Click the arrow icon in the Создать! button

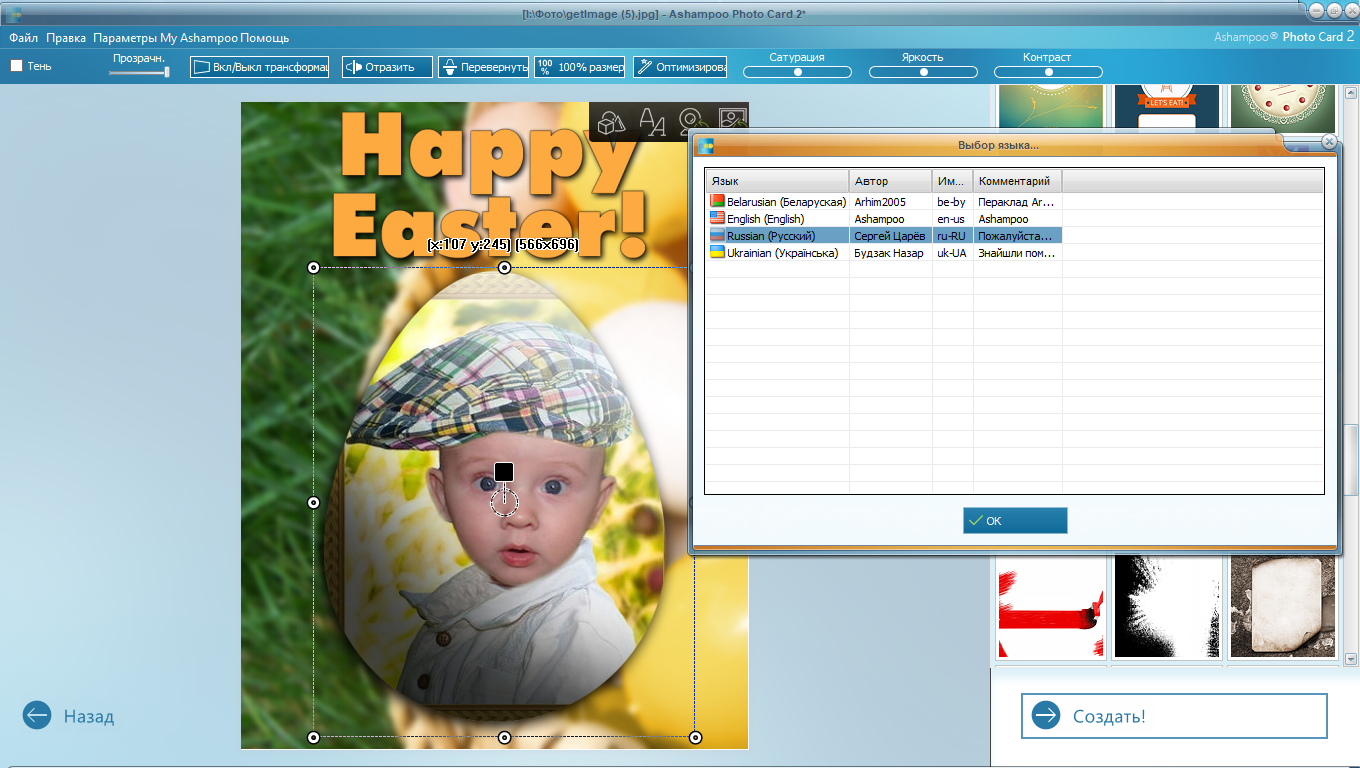1046,715
